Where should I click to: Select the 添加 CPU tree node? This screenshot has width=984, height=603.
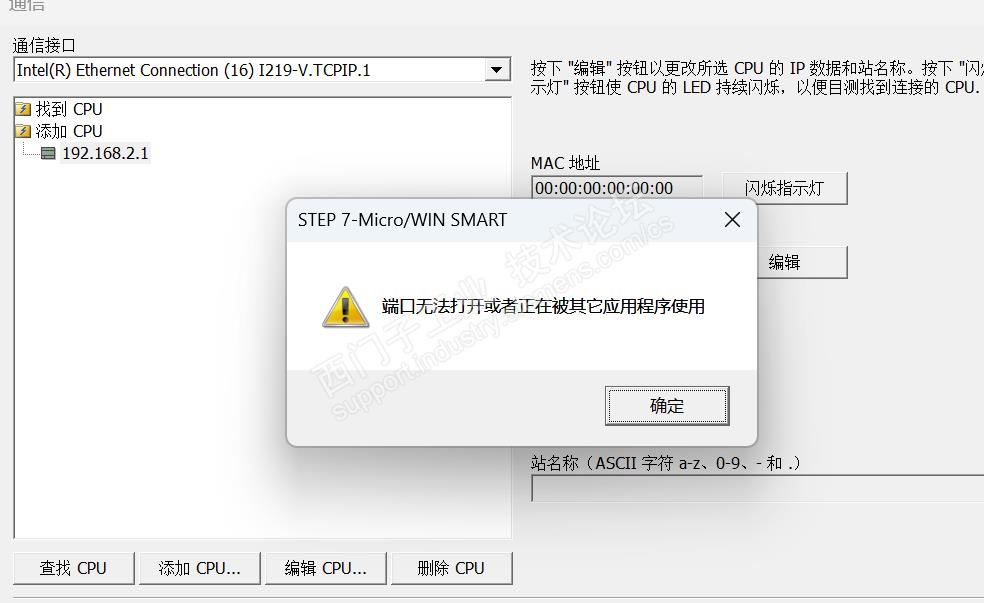pyautogui.click(x=69, y=131)
